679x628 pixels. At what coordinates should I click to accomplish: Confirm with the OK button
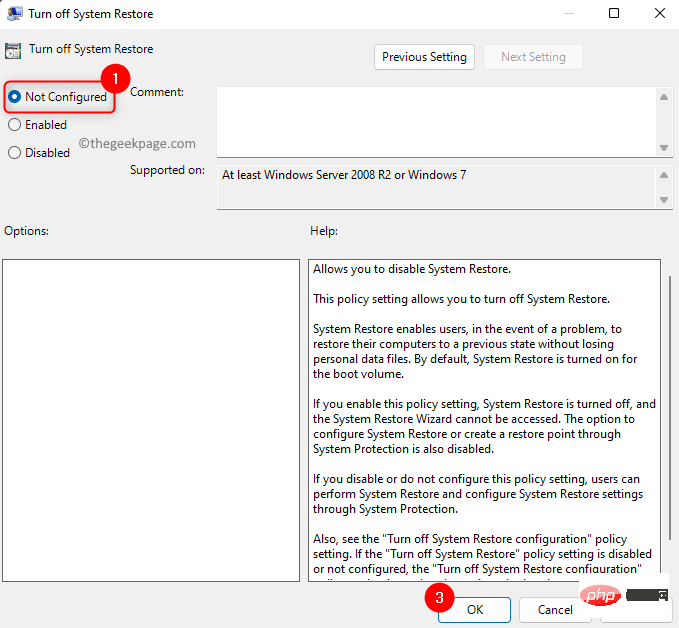point(475,609)
